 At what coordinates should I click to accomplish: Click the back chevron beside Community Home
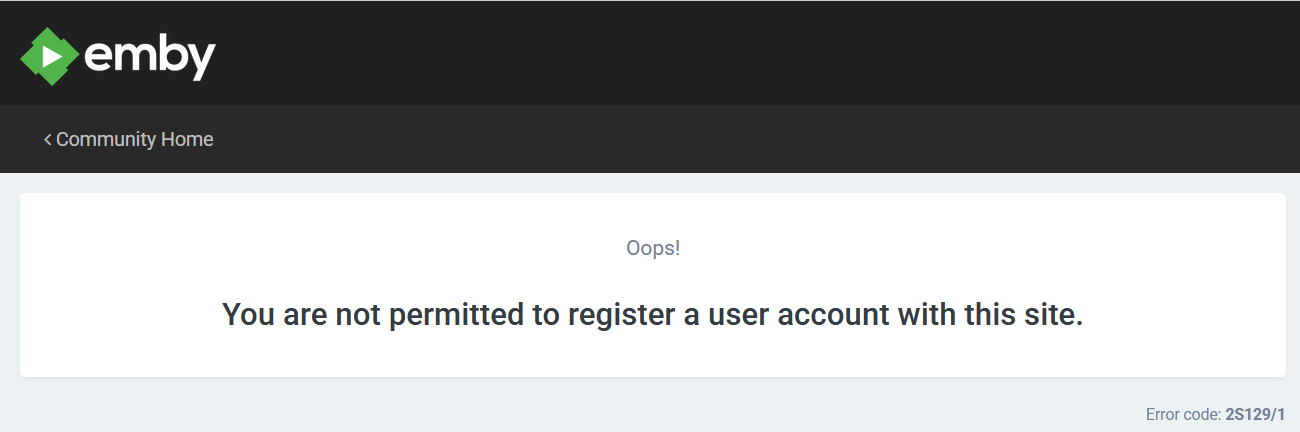point(47,139)
